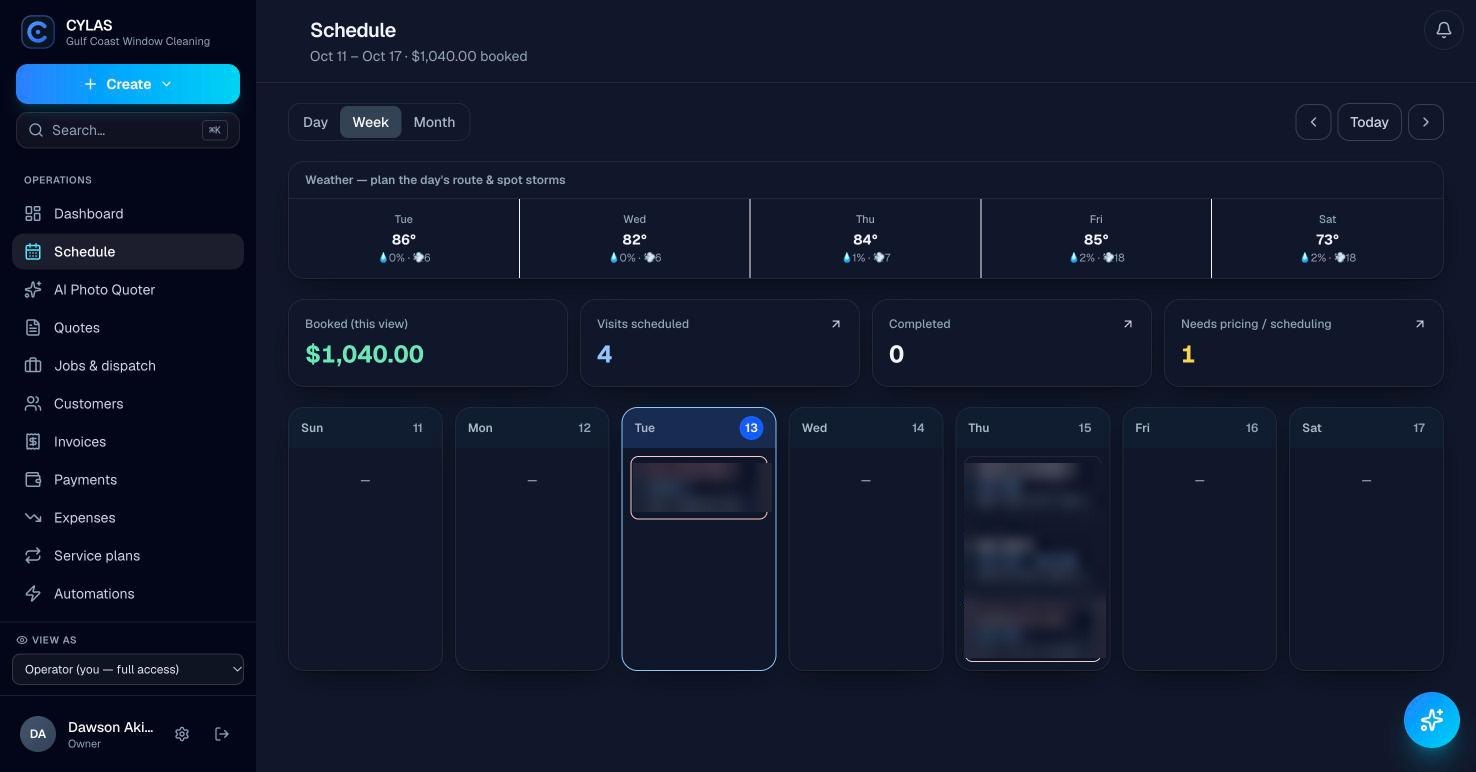Open the notifications bell
Screen dimensions: 1476x772
1444,30
